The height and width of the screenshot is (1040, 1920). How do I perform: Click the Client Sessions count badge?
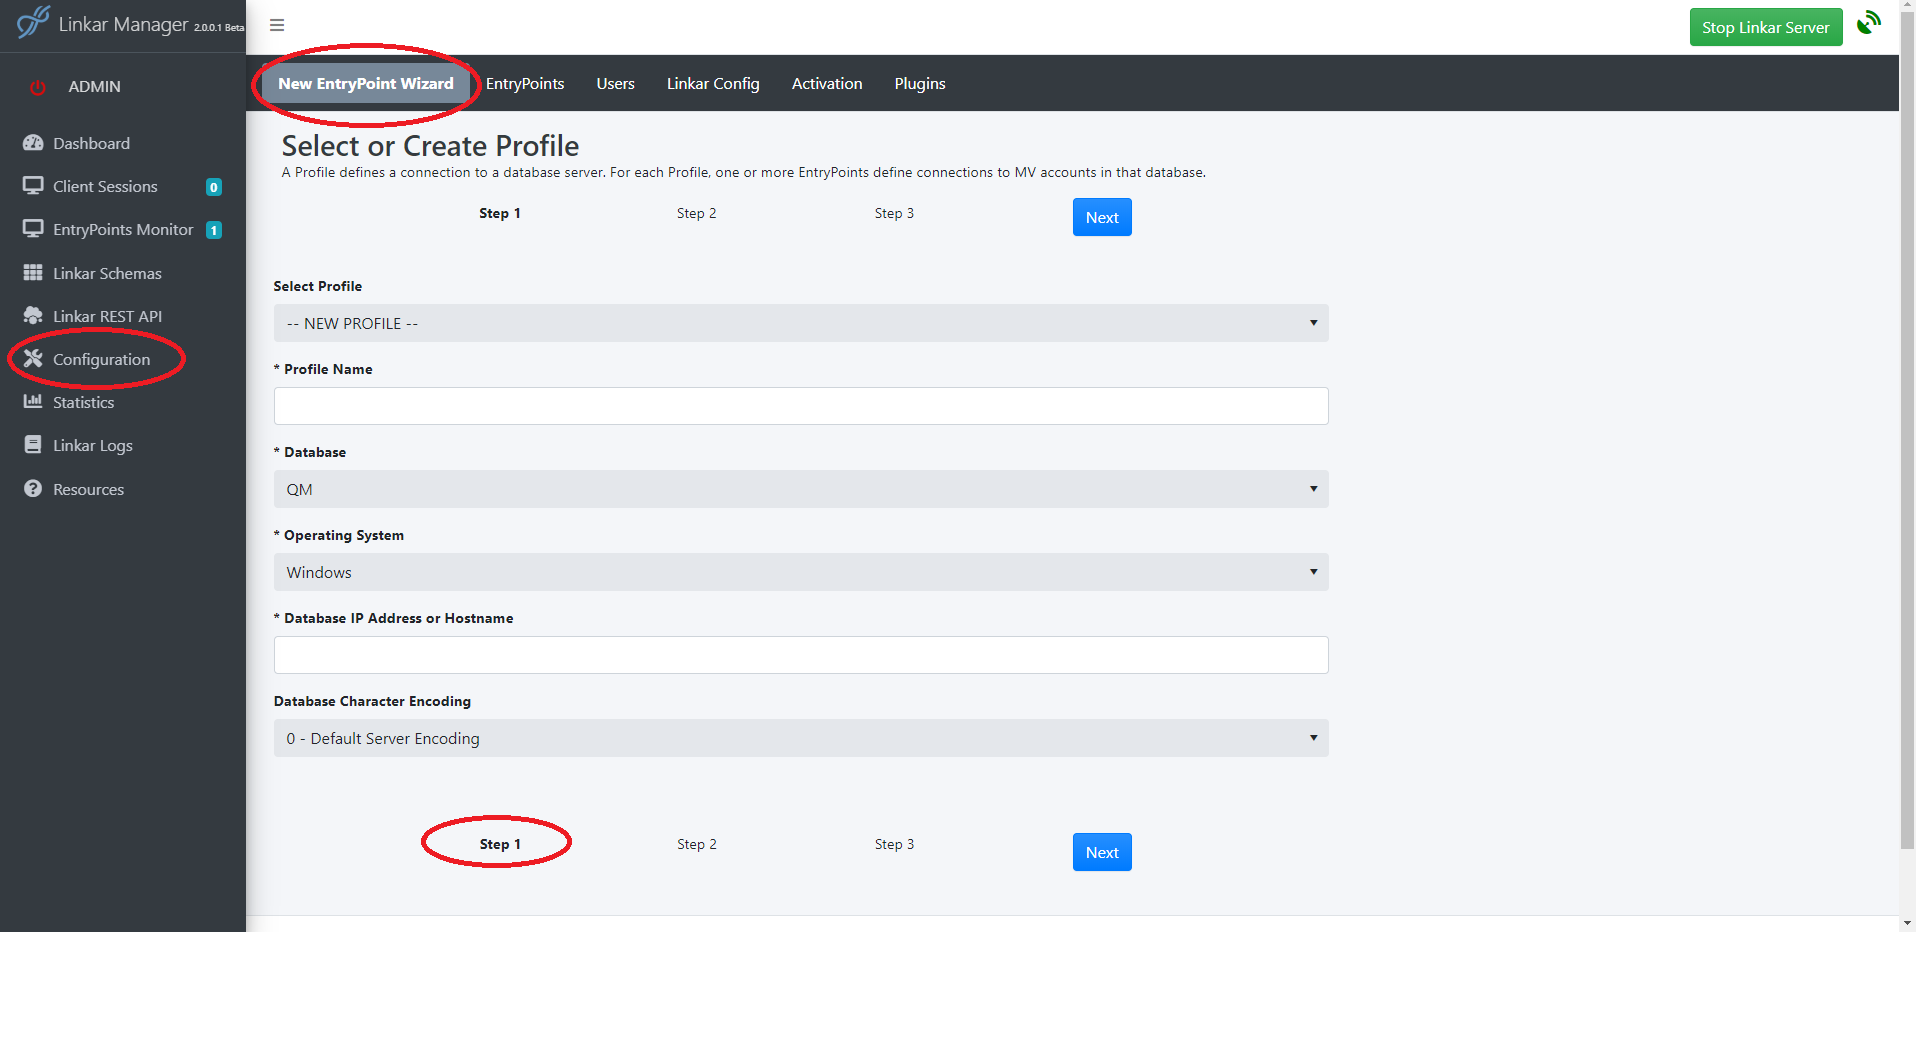(x=213, y=187)
